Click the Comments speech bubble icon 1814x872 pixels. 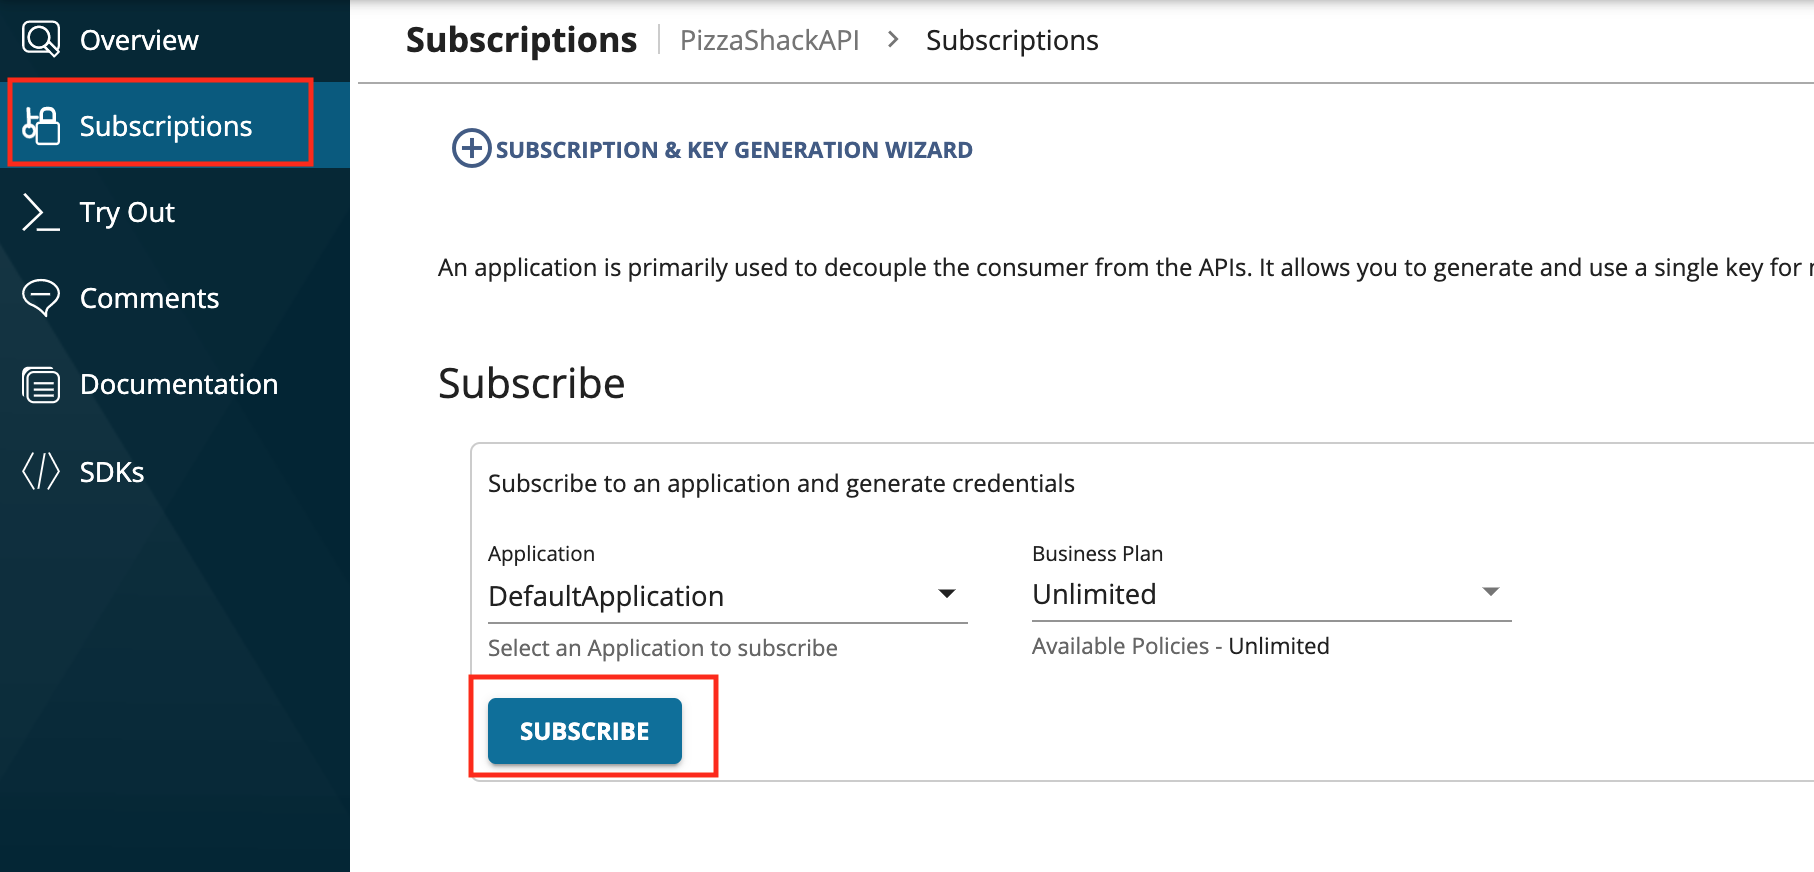coord(40,297)
